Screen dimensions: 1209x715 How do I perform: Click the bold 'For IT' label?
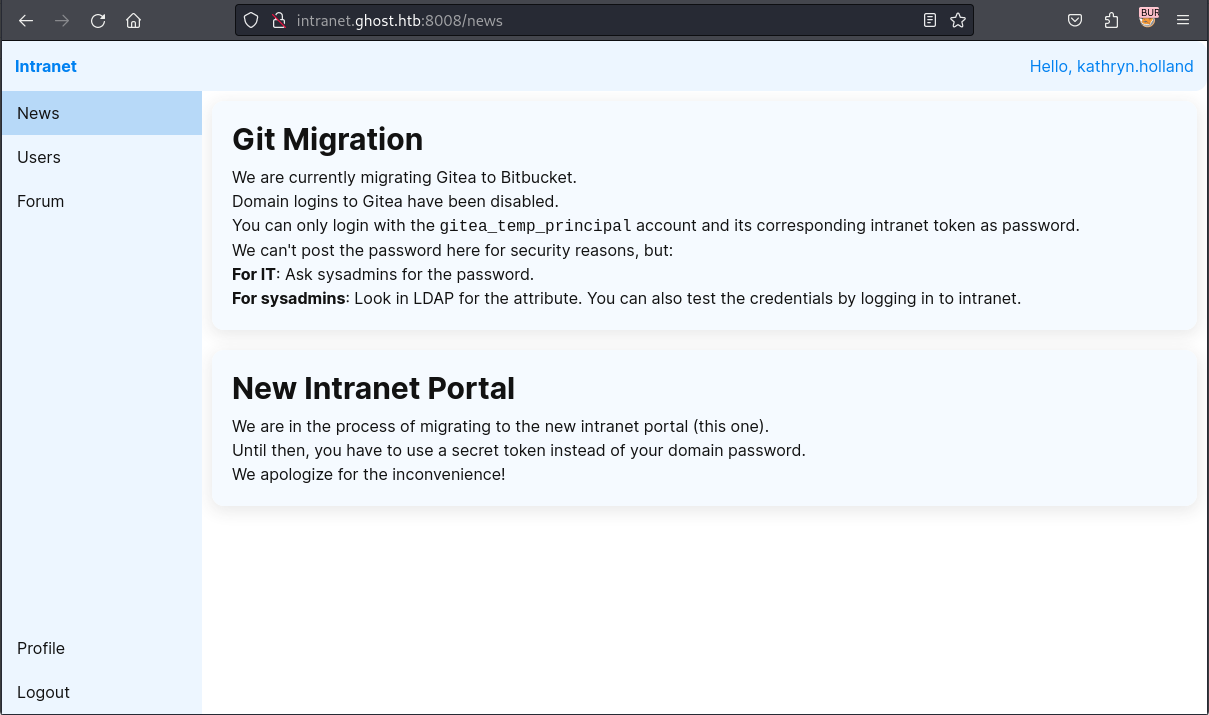tap(254, 274)
